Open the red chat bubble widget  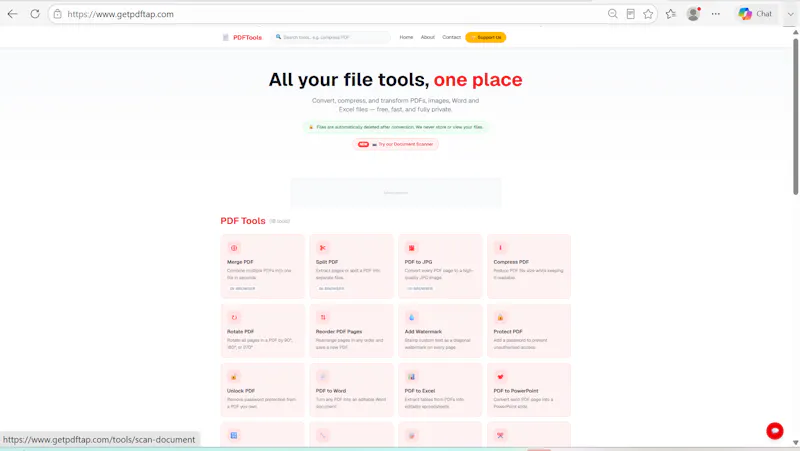[774, 431]
